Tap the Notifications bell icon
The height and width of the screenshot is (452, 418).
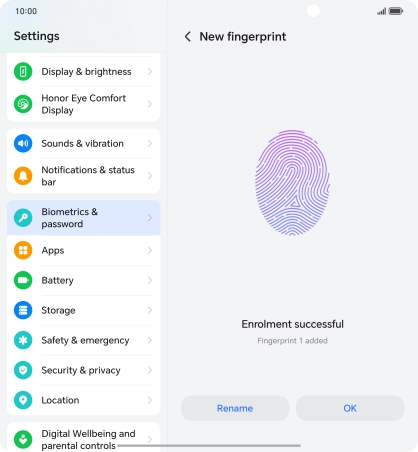pyautogui.click(x=23, y=176)
